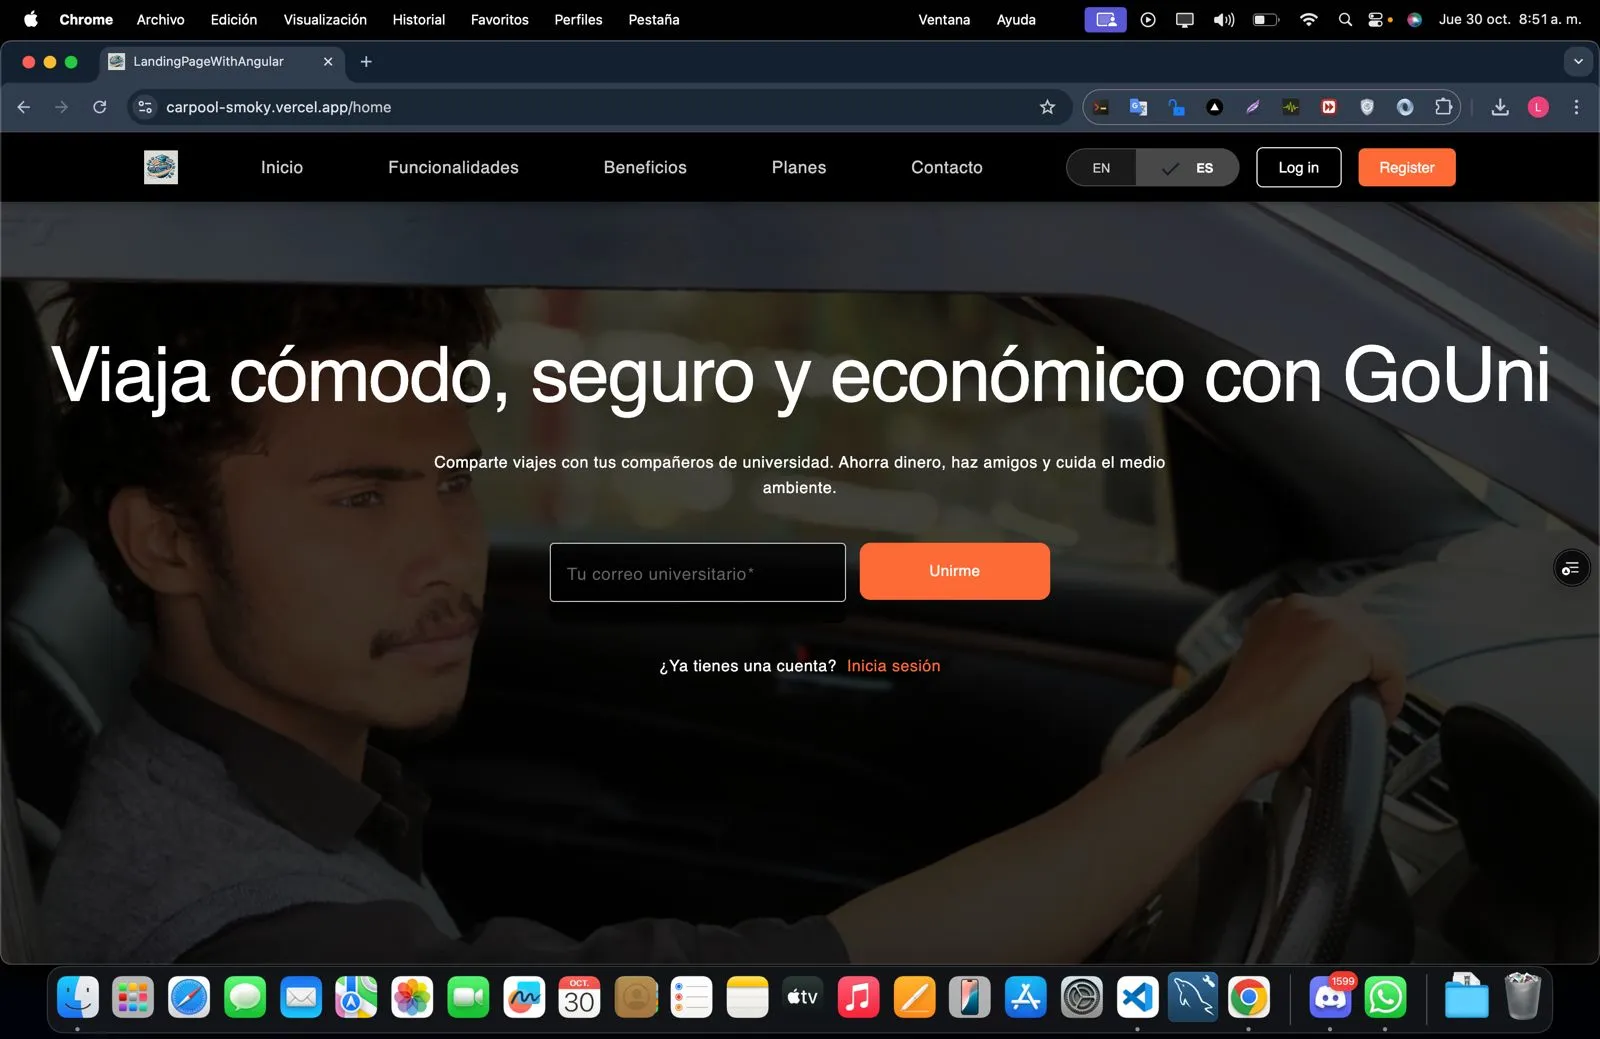Click the Unirme button
Viewport: 1600px width, 1039px height.
(x=955, y=571)
